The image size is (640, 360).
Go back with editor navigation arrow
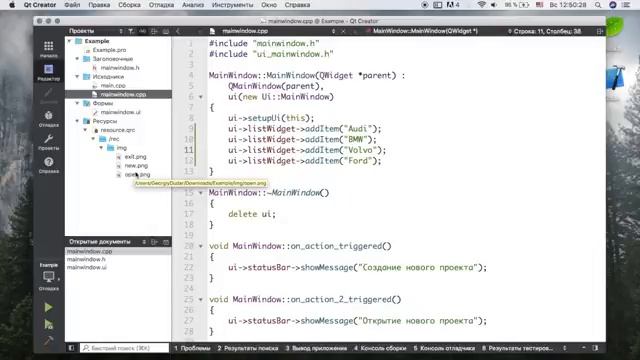(178, 31)
